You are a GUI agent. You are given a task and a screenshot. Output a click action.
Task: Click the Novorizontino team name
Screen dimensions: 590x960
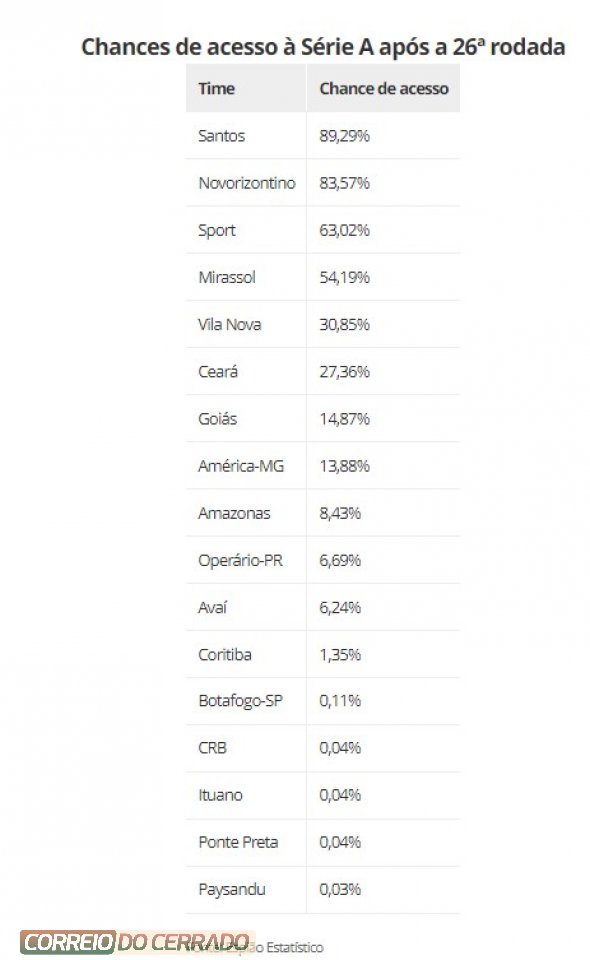(247, 183)
